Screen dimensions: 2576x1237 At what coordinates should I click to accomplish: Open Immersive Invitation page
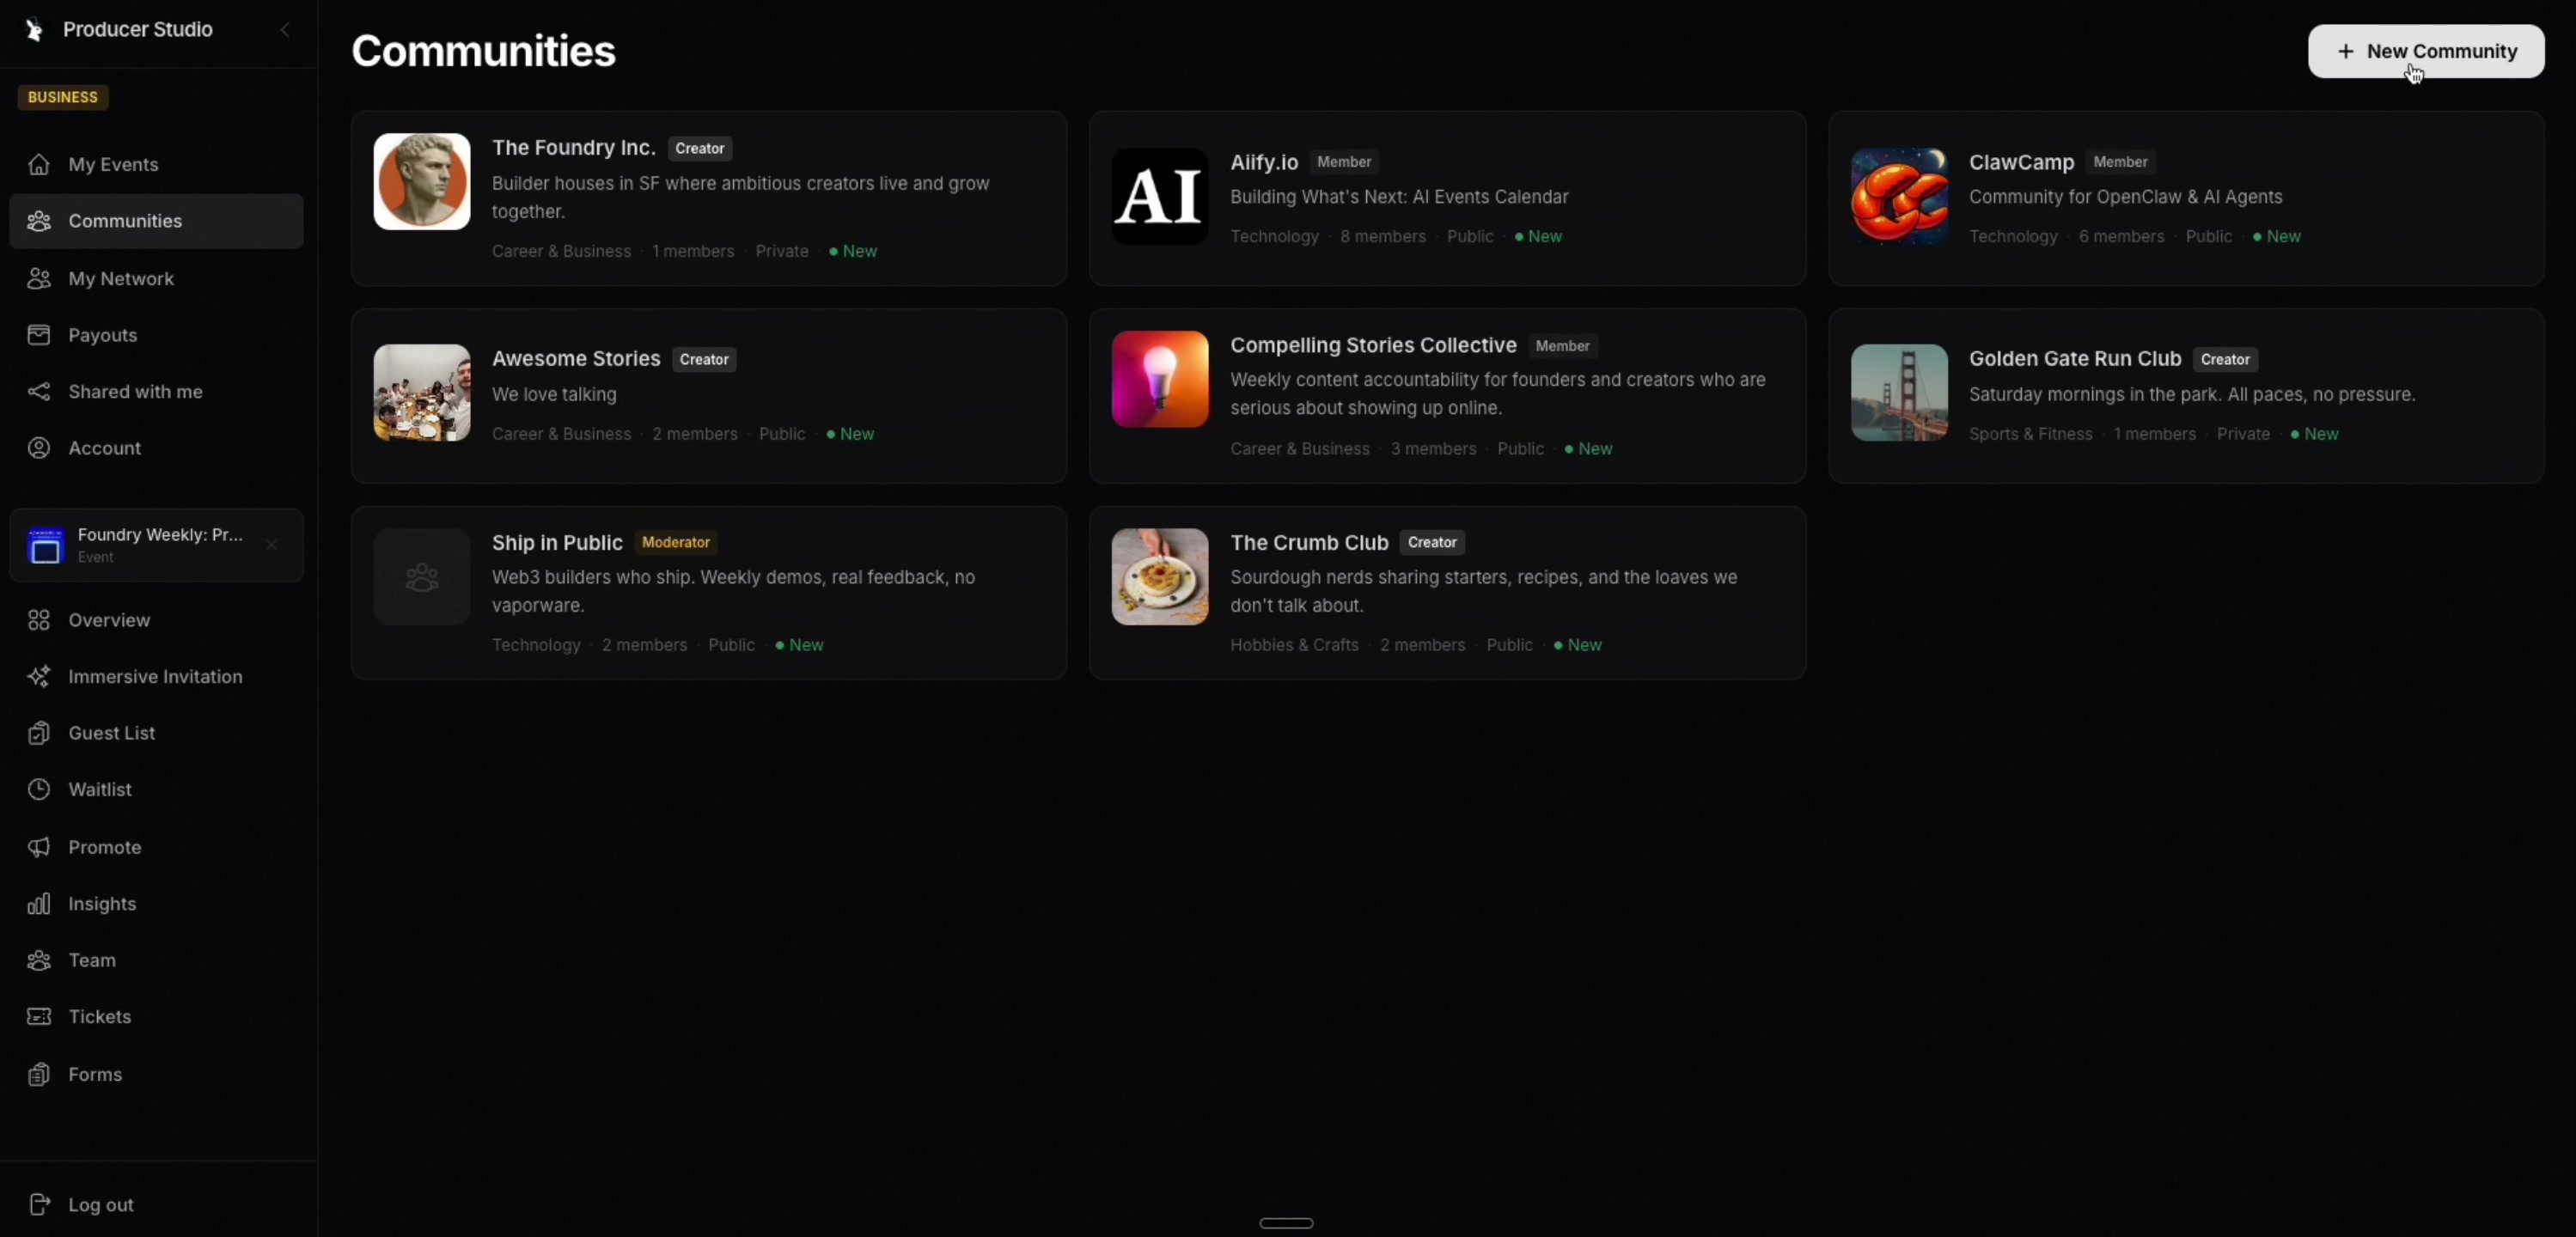[156, 676]
